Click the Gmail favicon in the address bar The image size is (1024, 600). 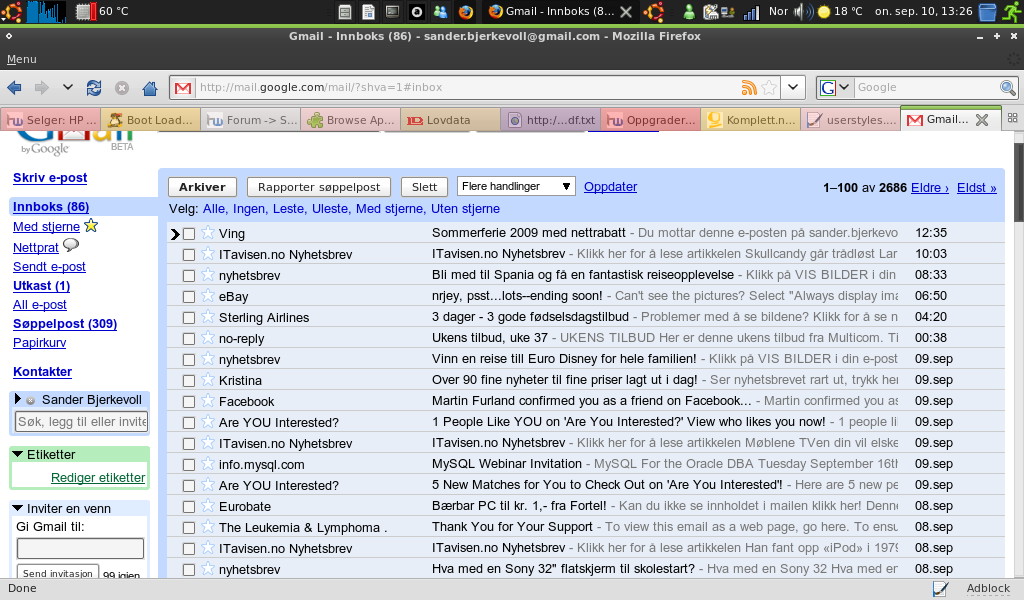[x=183, y=87]
